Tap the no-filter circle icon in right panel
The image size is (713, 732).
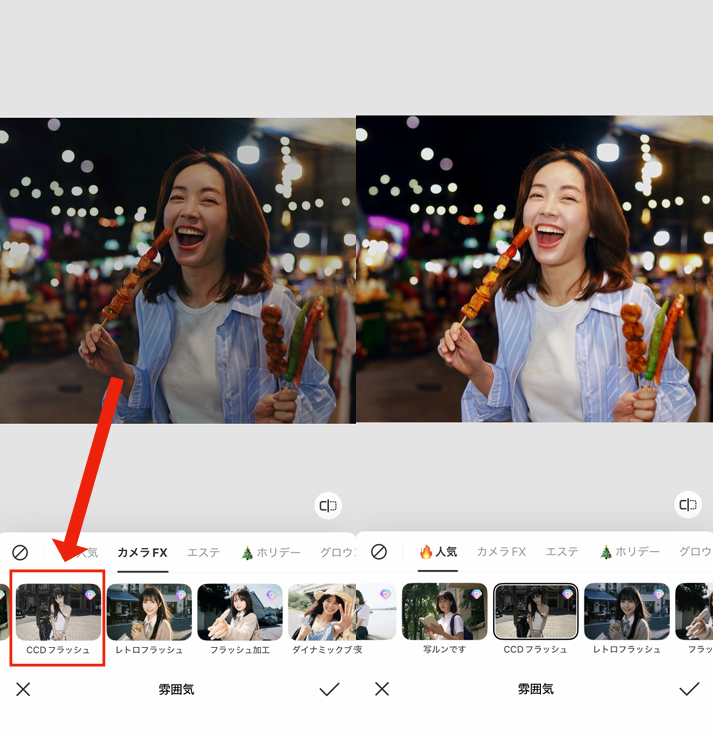378,552
